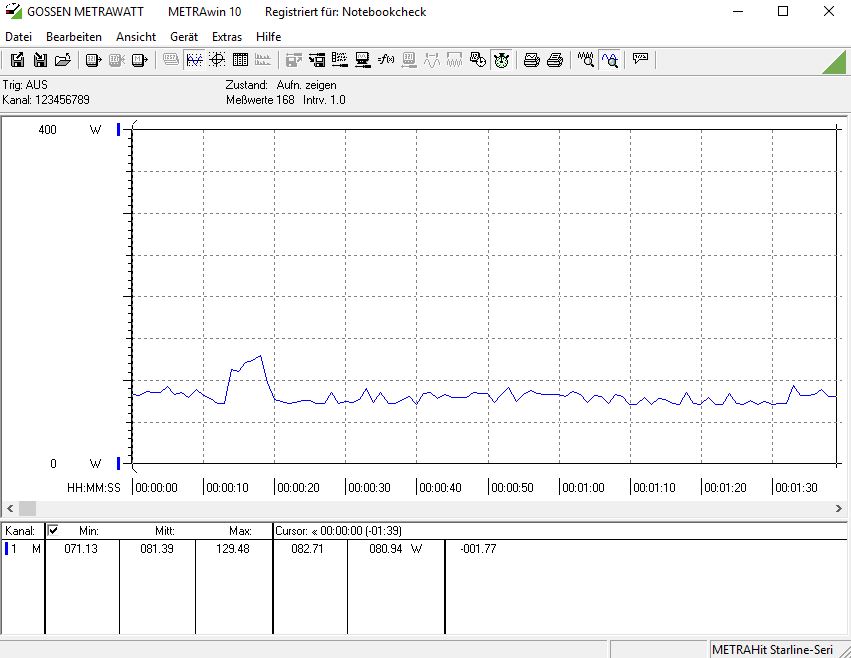The width and height of the screenshot is (851, 658).
Task: Click the right scroll arrow below the chart
Action: (x=839, y=509)
